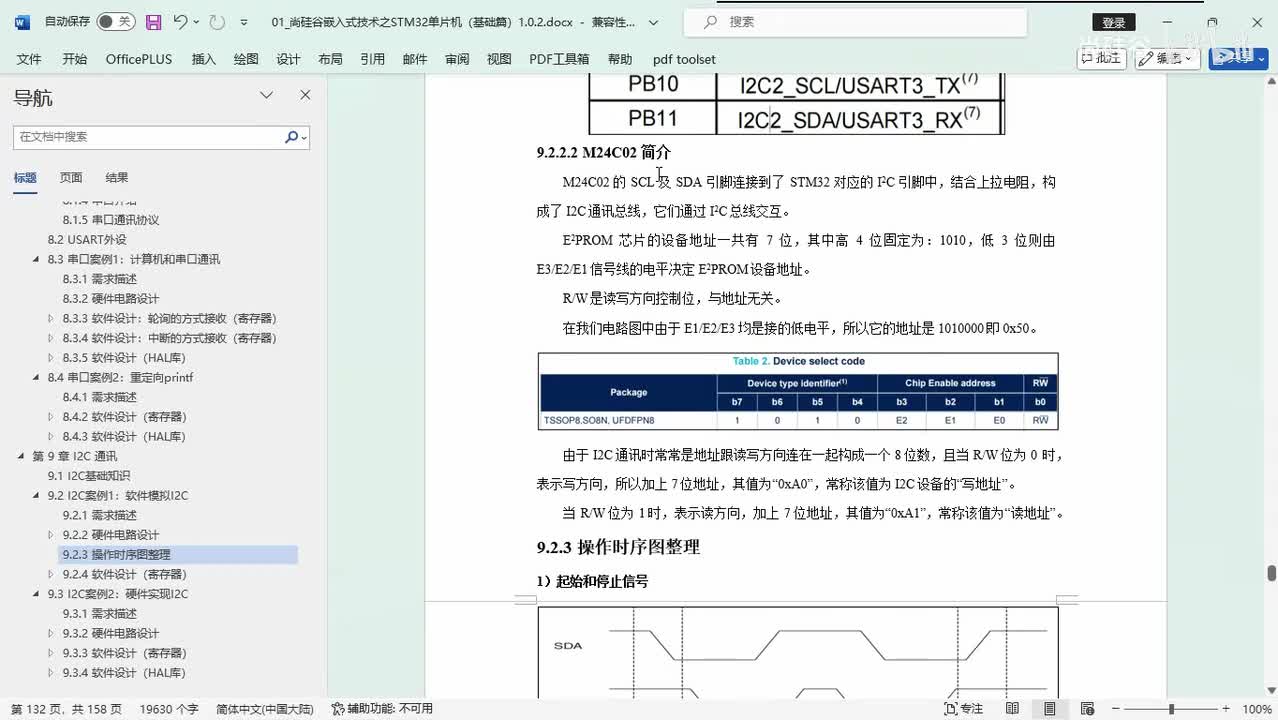1278x720 pixels.
Task: Click the search box in title bar
Action: [855, 22]
